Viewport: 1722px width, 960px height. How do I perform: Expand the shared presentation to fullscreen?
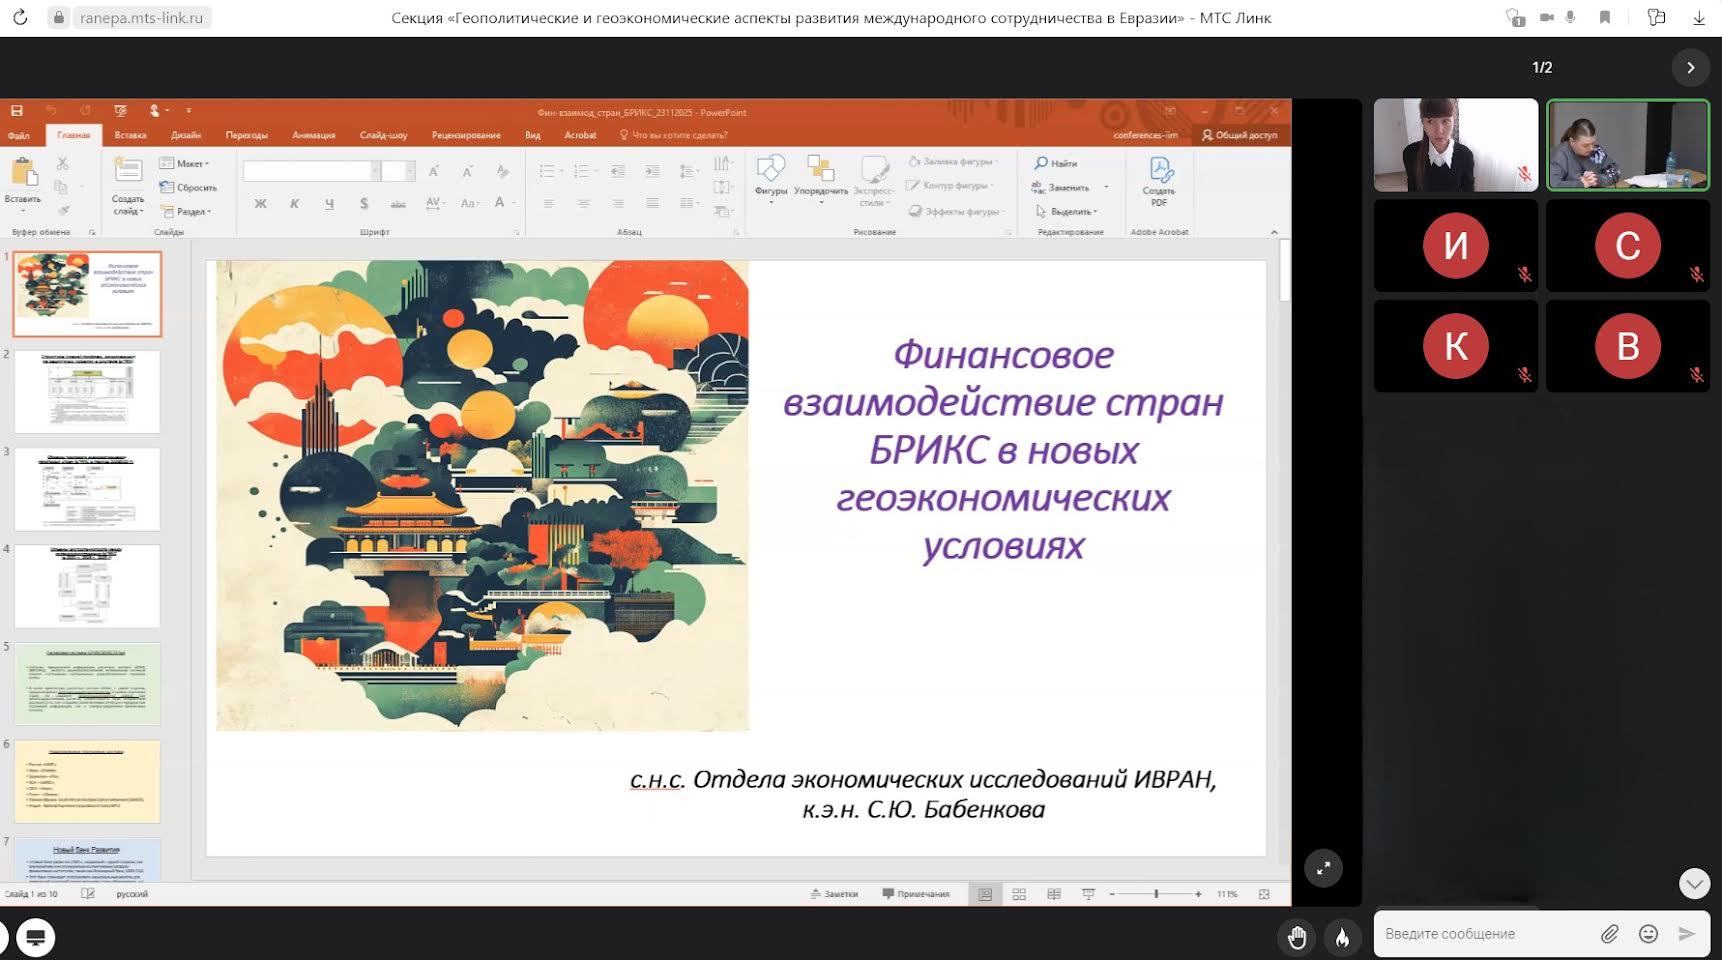coord(1323,868)
